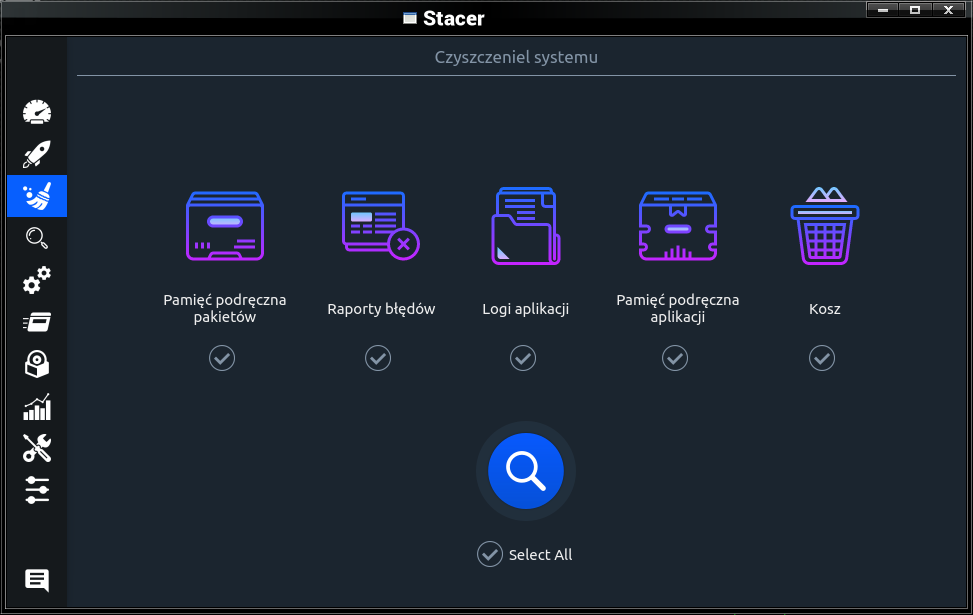Click the package cache box icon
973x615 pixels.
pos(225,226)
